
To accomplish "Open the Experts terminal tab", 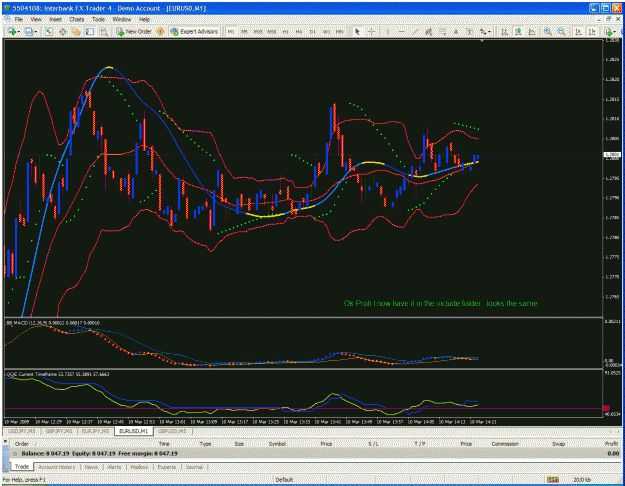I will pyautogui.click(x=167, y=467).
